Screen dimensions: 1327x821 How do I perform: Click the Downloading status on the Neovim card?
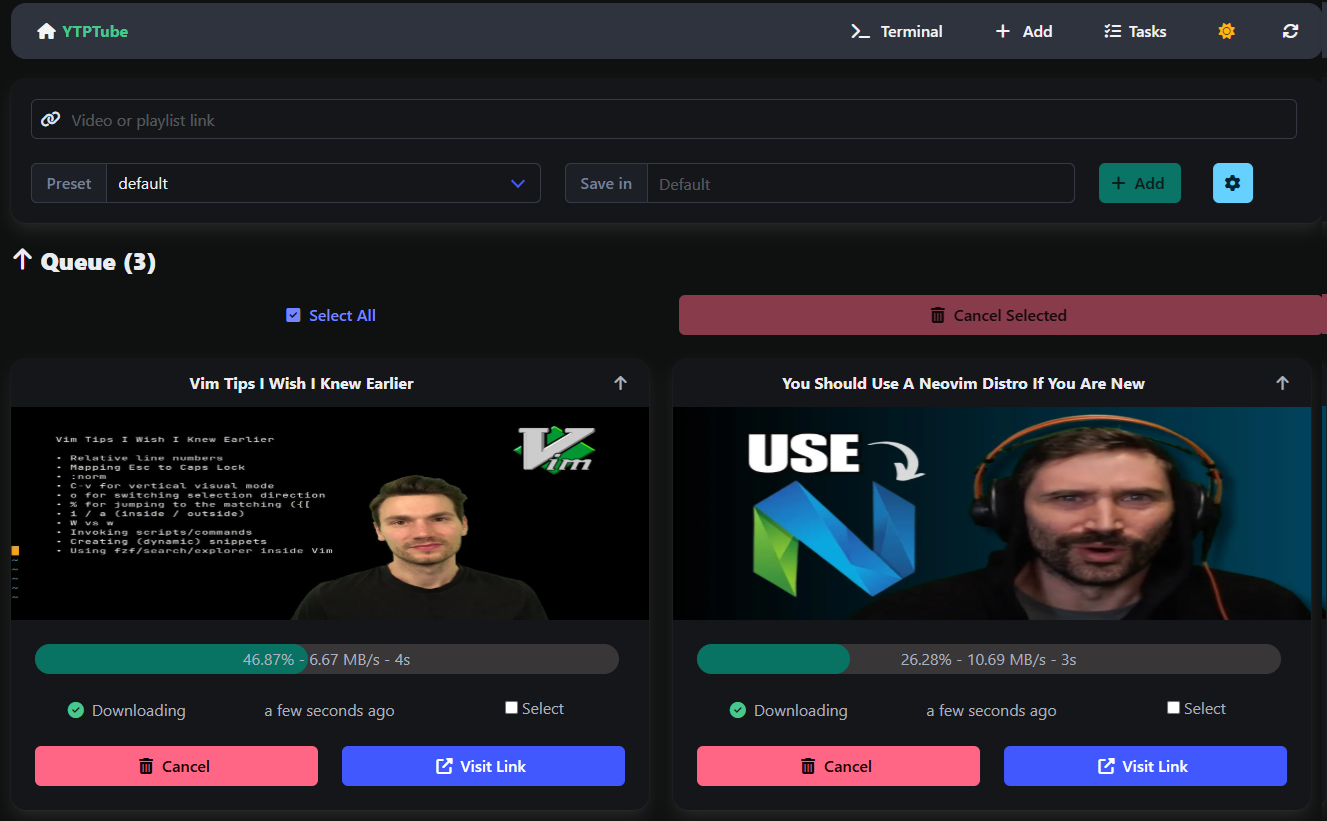(x=789, y=710)
